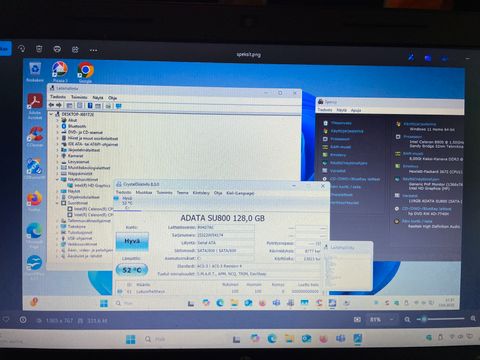Click the Google Chrome desktop shortcut

tap(86, 71)
